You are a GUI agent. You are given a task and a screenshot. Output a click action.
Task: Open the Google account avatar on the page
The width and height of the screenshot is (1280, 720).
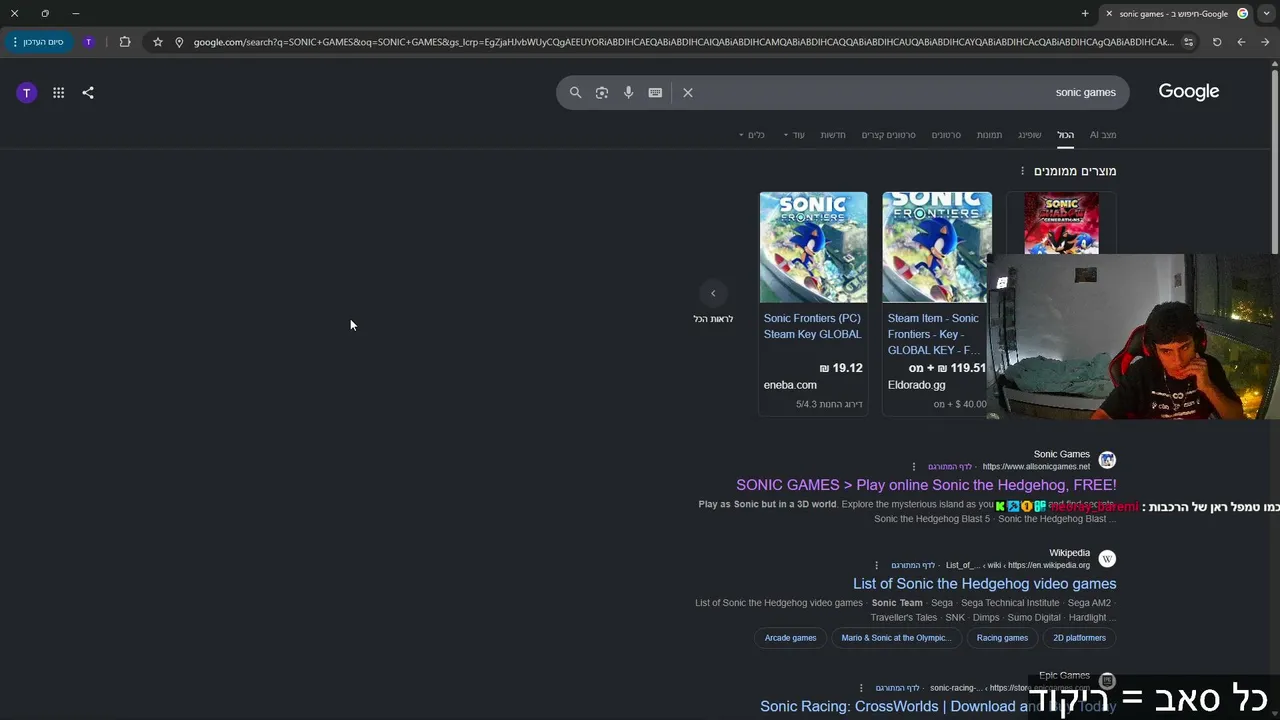click(x=27, y=93)
